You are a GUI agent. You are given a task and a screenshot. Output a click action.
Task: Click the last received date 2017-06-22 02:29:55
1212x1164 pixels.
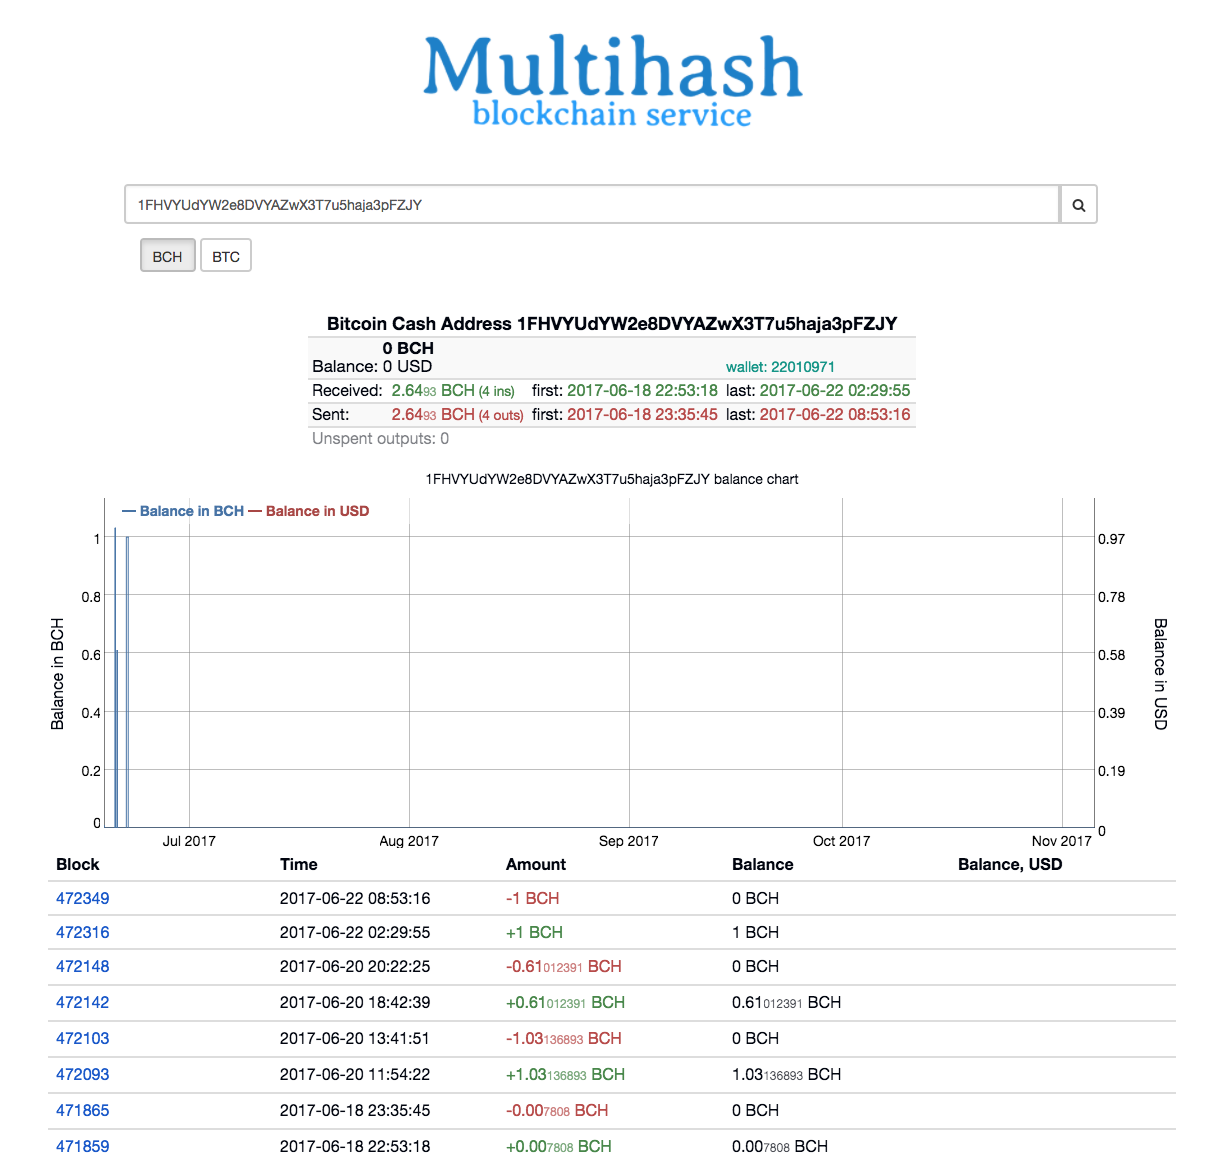coord(834,390)
